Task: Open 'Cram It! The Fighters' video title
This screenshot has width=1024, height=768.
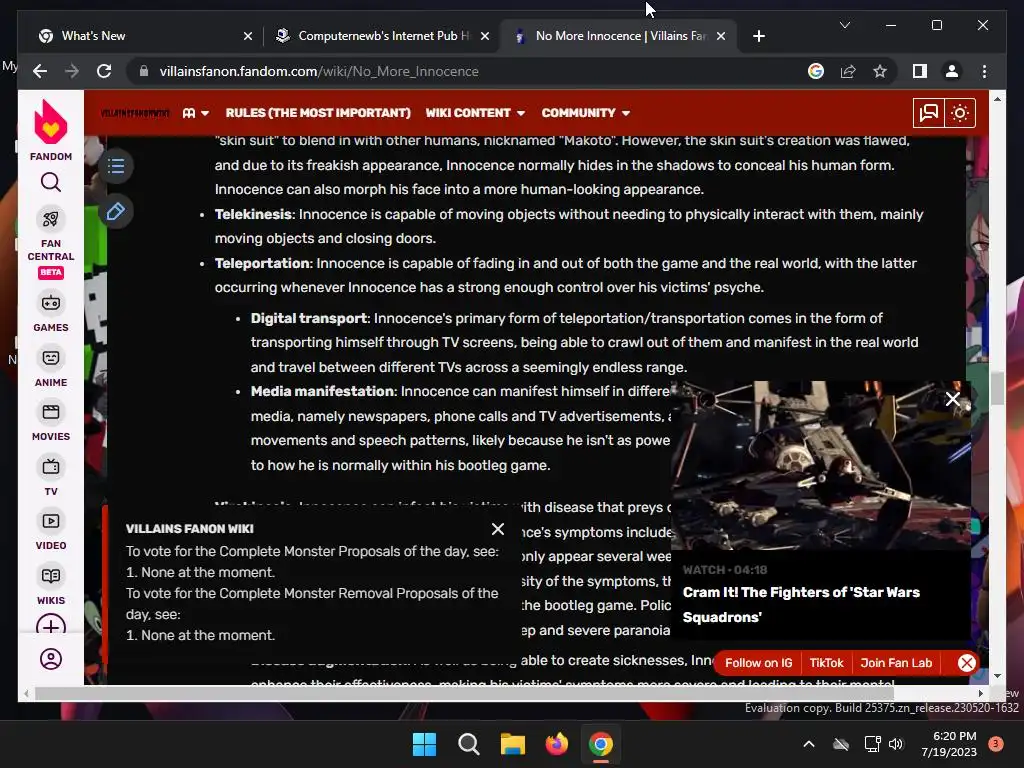Action: (x=801, y=605)
